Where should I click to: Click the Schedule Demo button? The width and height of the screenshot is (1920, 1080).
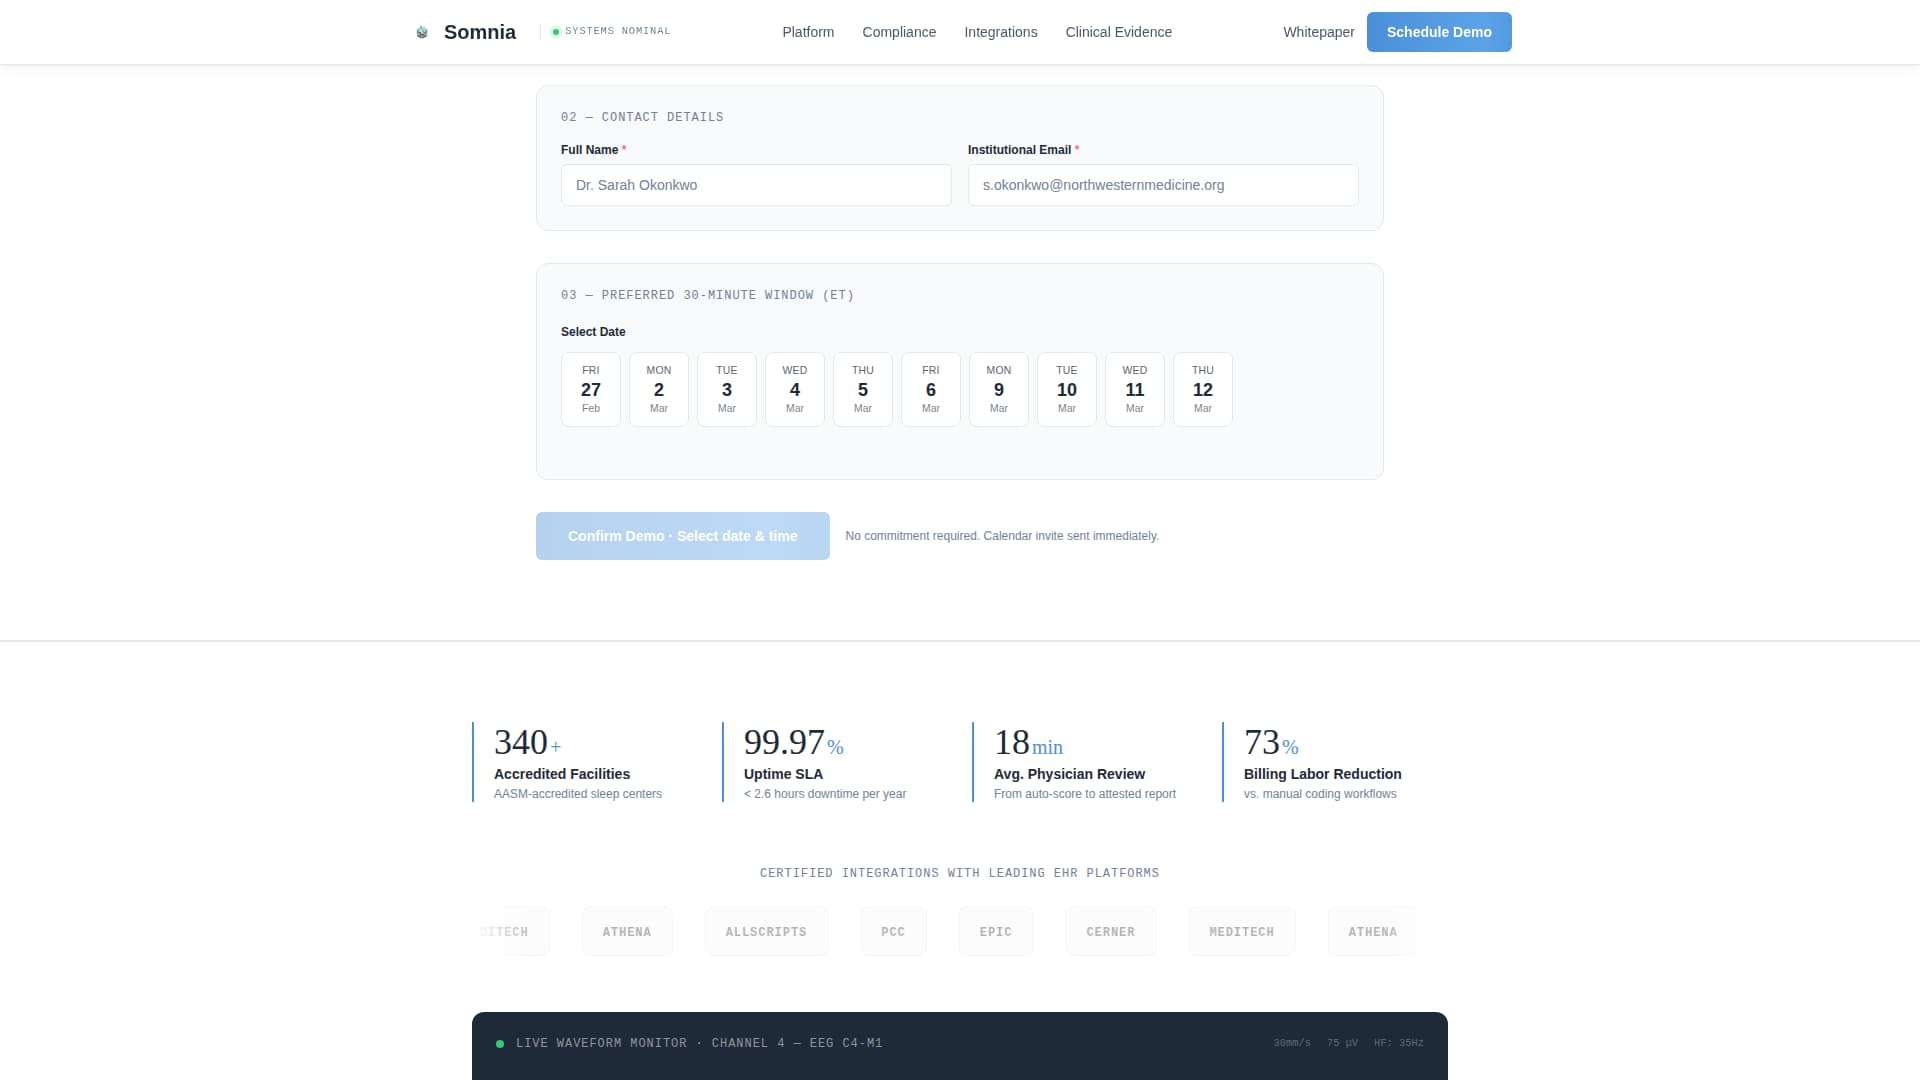[x=1439, y=32]
